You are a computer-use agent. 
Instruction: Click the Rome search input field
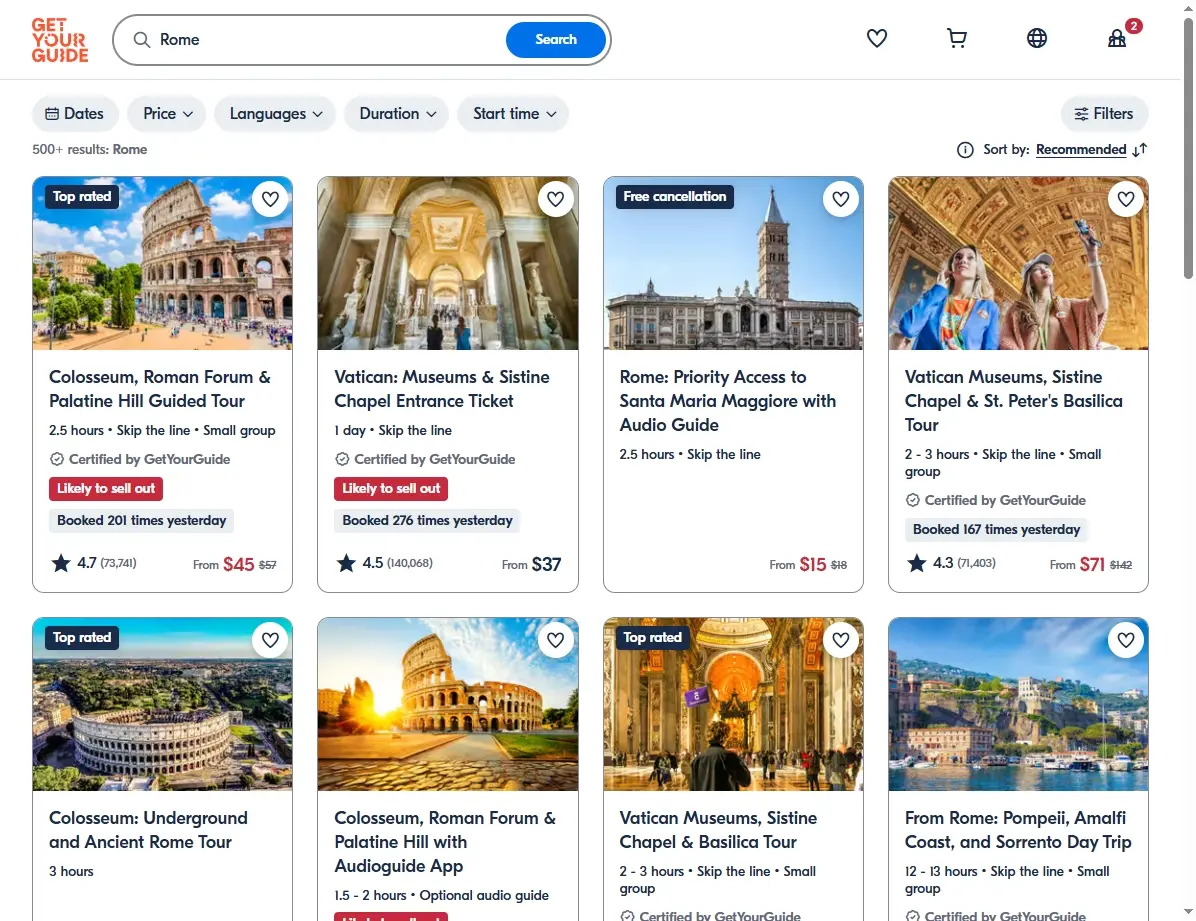tap(328, 40)
